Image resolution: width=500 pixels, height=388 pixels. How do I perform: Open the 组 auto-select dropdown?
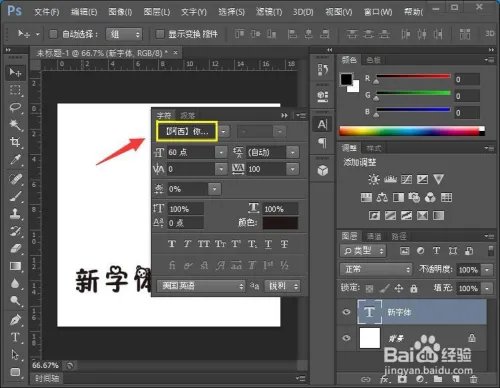coord(124,34)
